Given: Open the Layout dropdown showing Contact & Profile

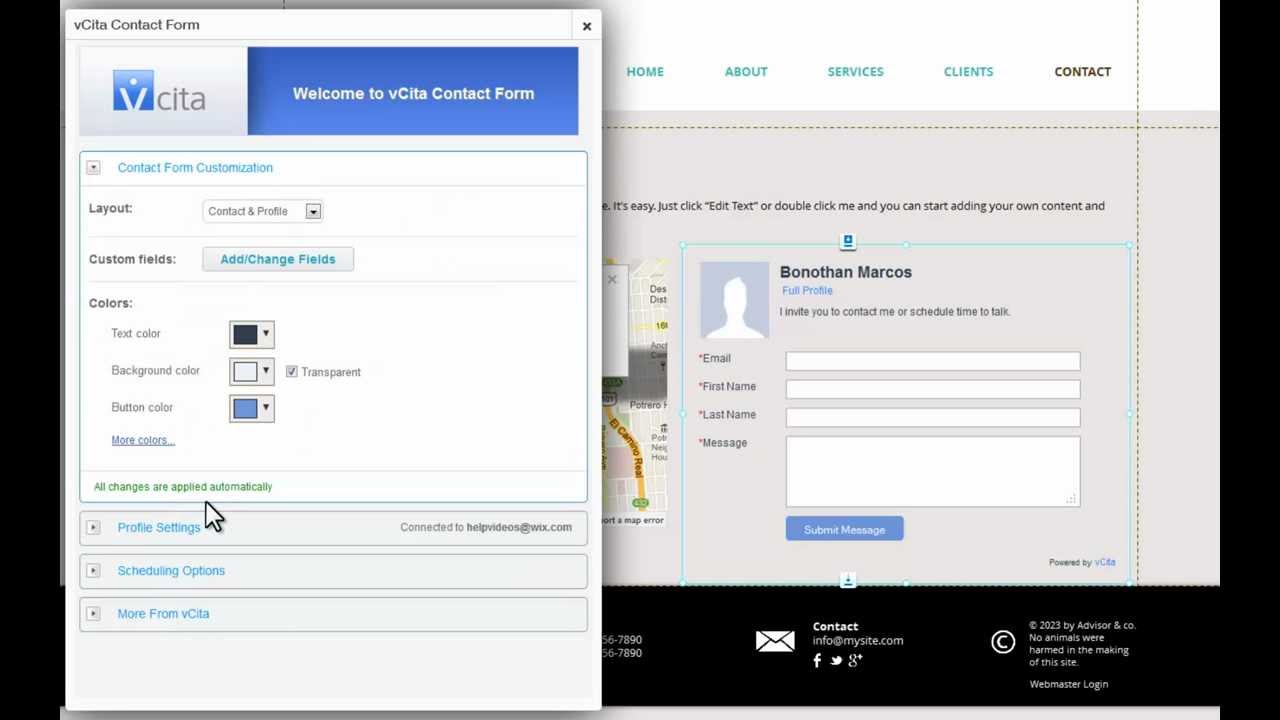Looking at the screenshot, I should 262,211.
